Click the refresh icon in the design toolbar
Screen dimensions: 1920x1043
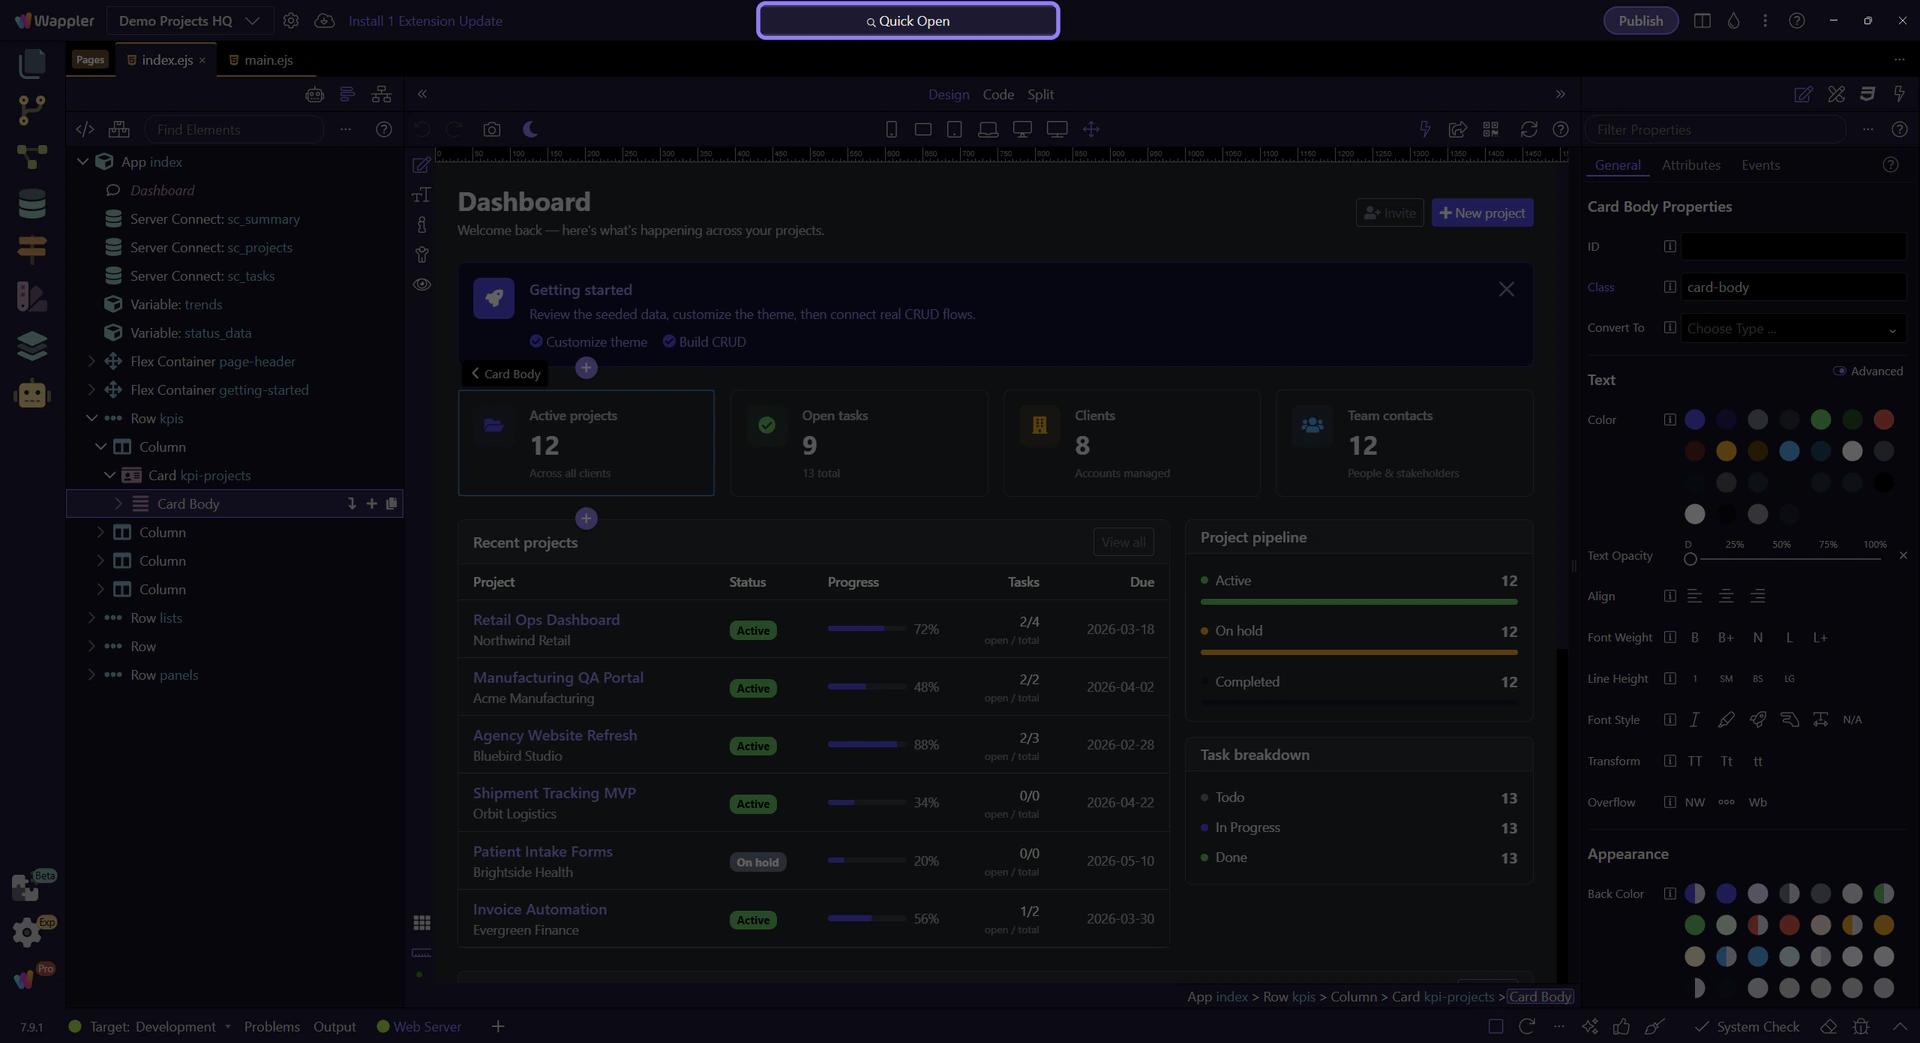point(1528,130)
